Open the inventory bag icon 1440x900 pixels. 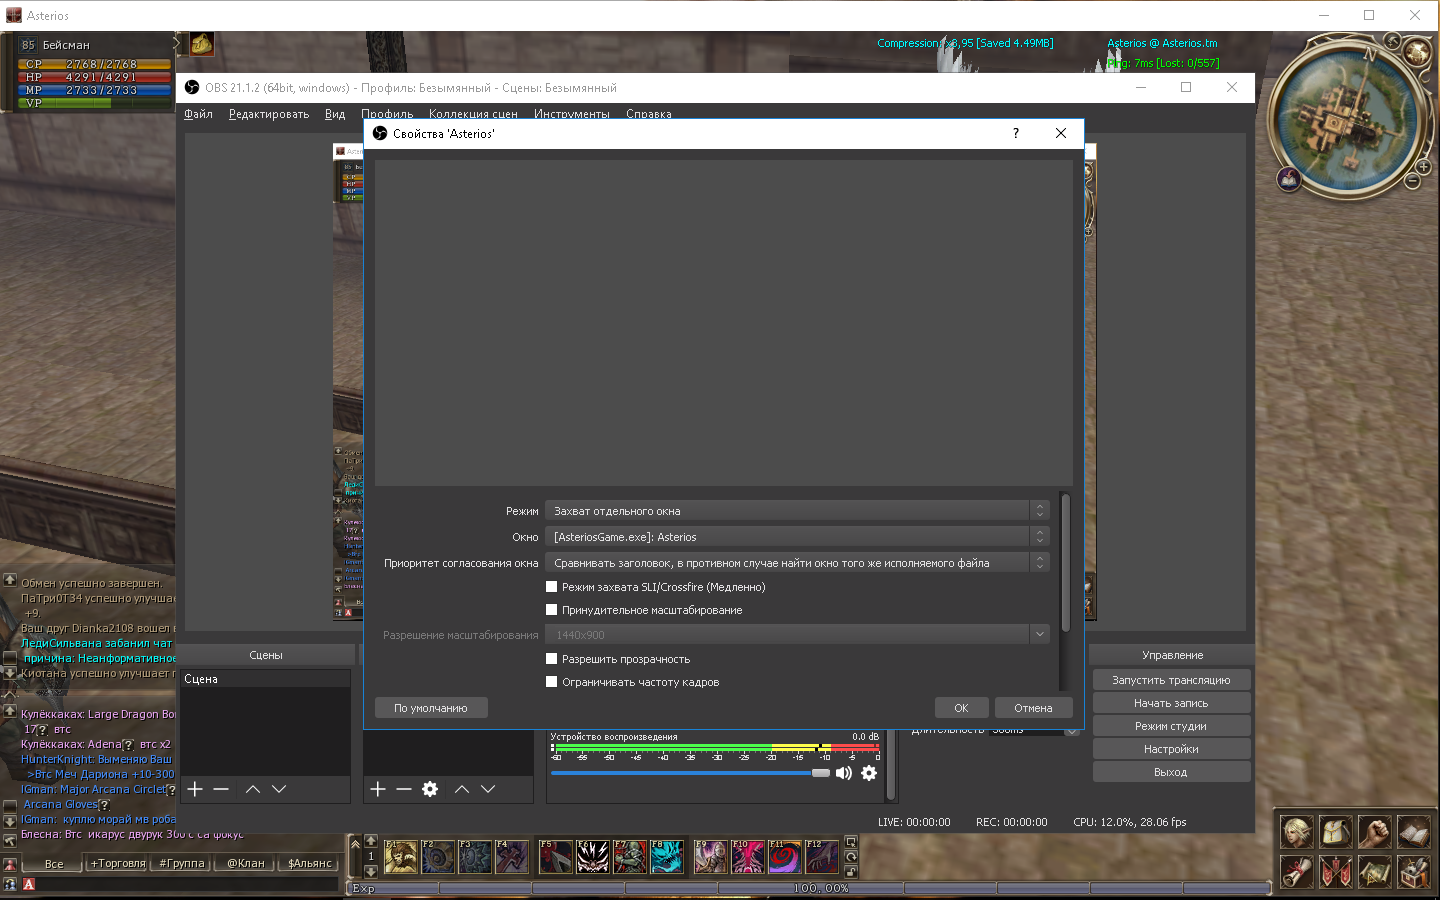(1336, 832)
